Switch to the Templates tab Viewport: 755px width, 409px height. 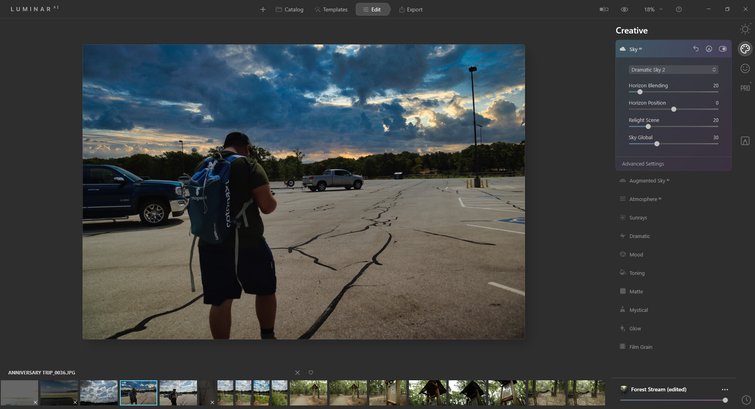331,9
